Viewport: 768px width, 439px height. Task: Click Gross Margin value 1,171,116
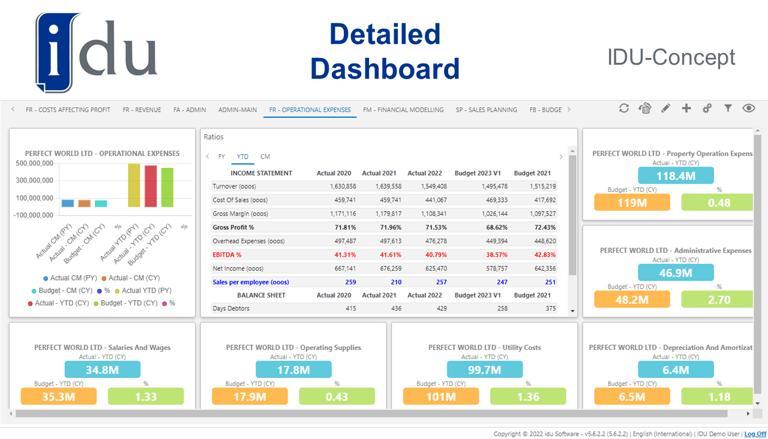pyautogui.click(x=343, y=214)
